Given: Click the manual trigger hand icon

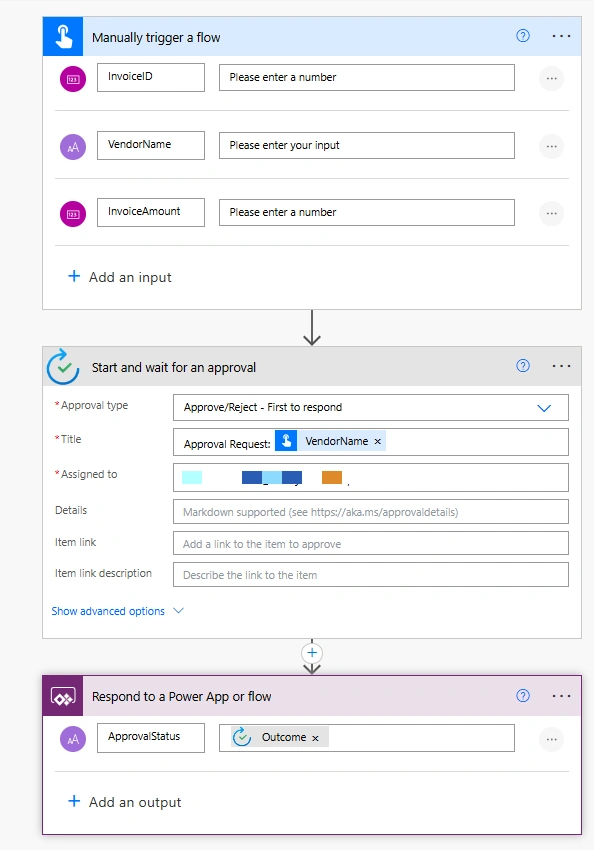Looking at the screenshot, I should click(63, 36).
